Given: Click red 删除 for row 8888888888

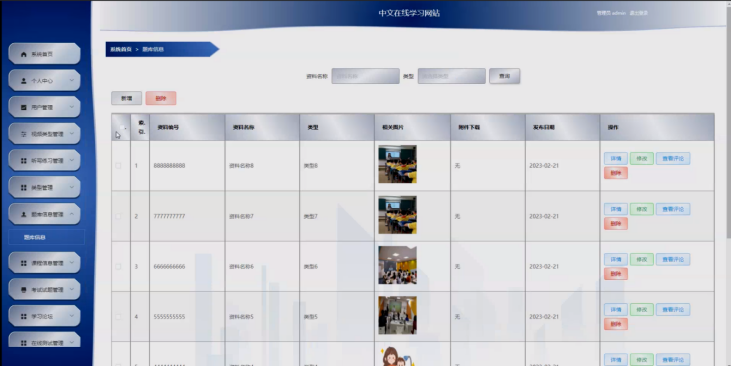Looking at the screenshot, I should click(x=616, y=173).
